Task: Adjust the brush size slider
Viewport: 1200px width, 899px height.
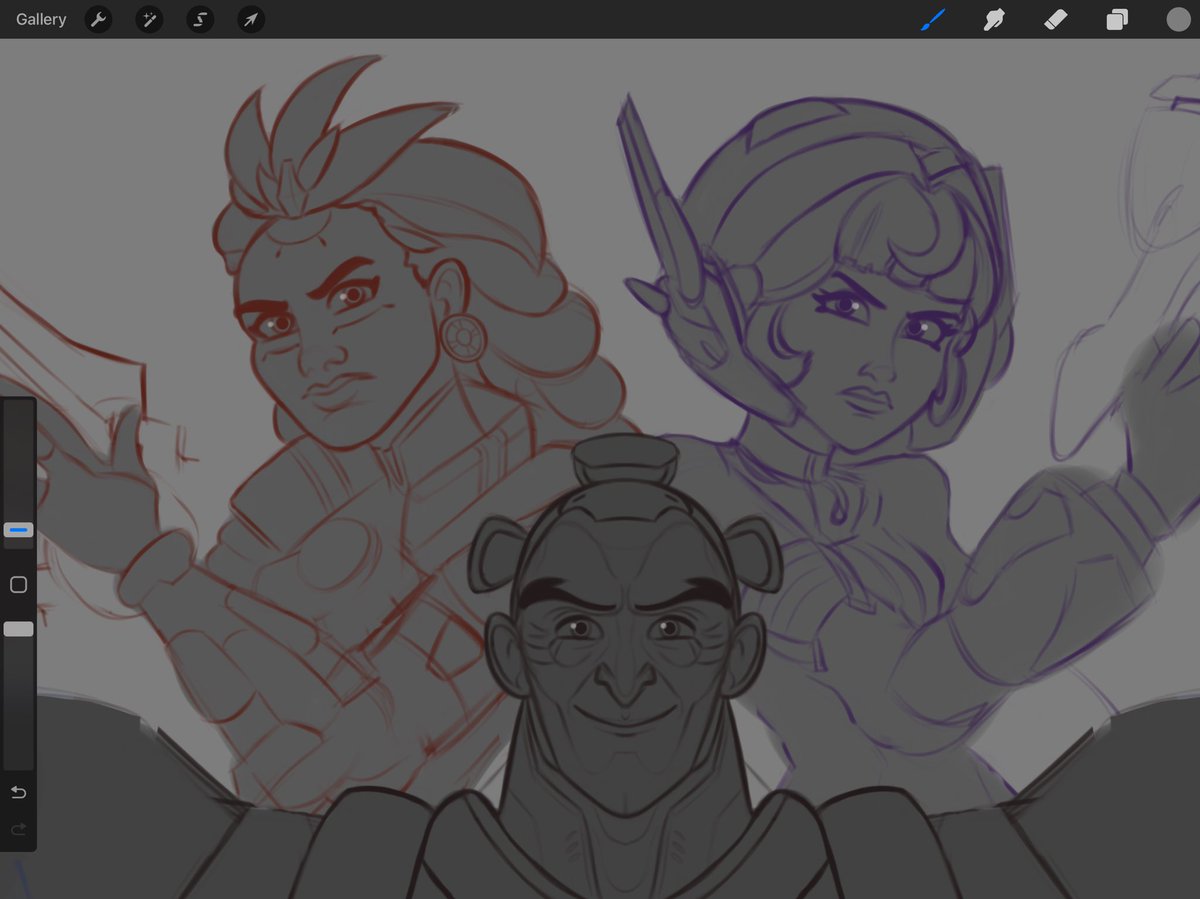Action: click(18, 531)
